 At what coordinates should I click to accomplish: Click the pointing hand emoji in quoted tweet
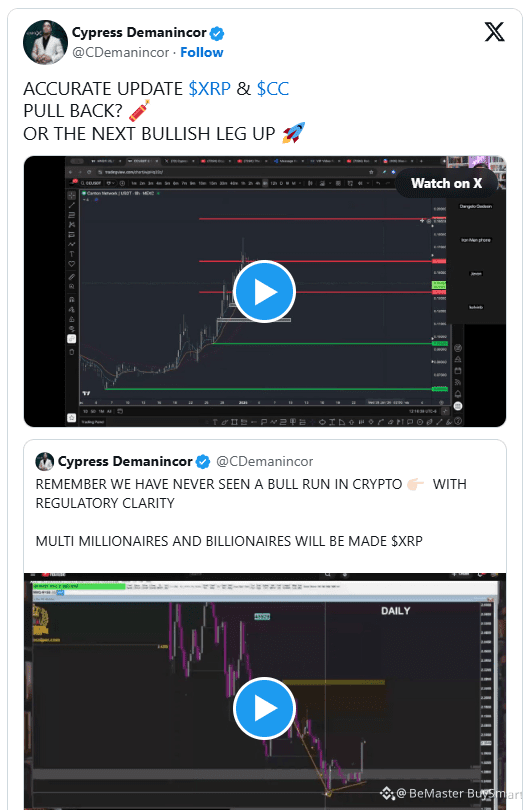point(415,485)
